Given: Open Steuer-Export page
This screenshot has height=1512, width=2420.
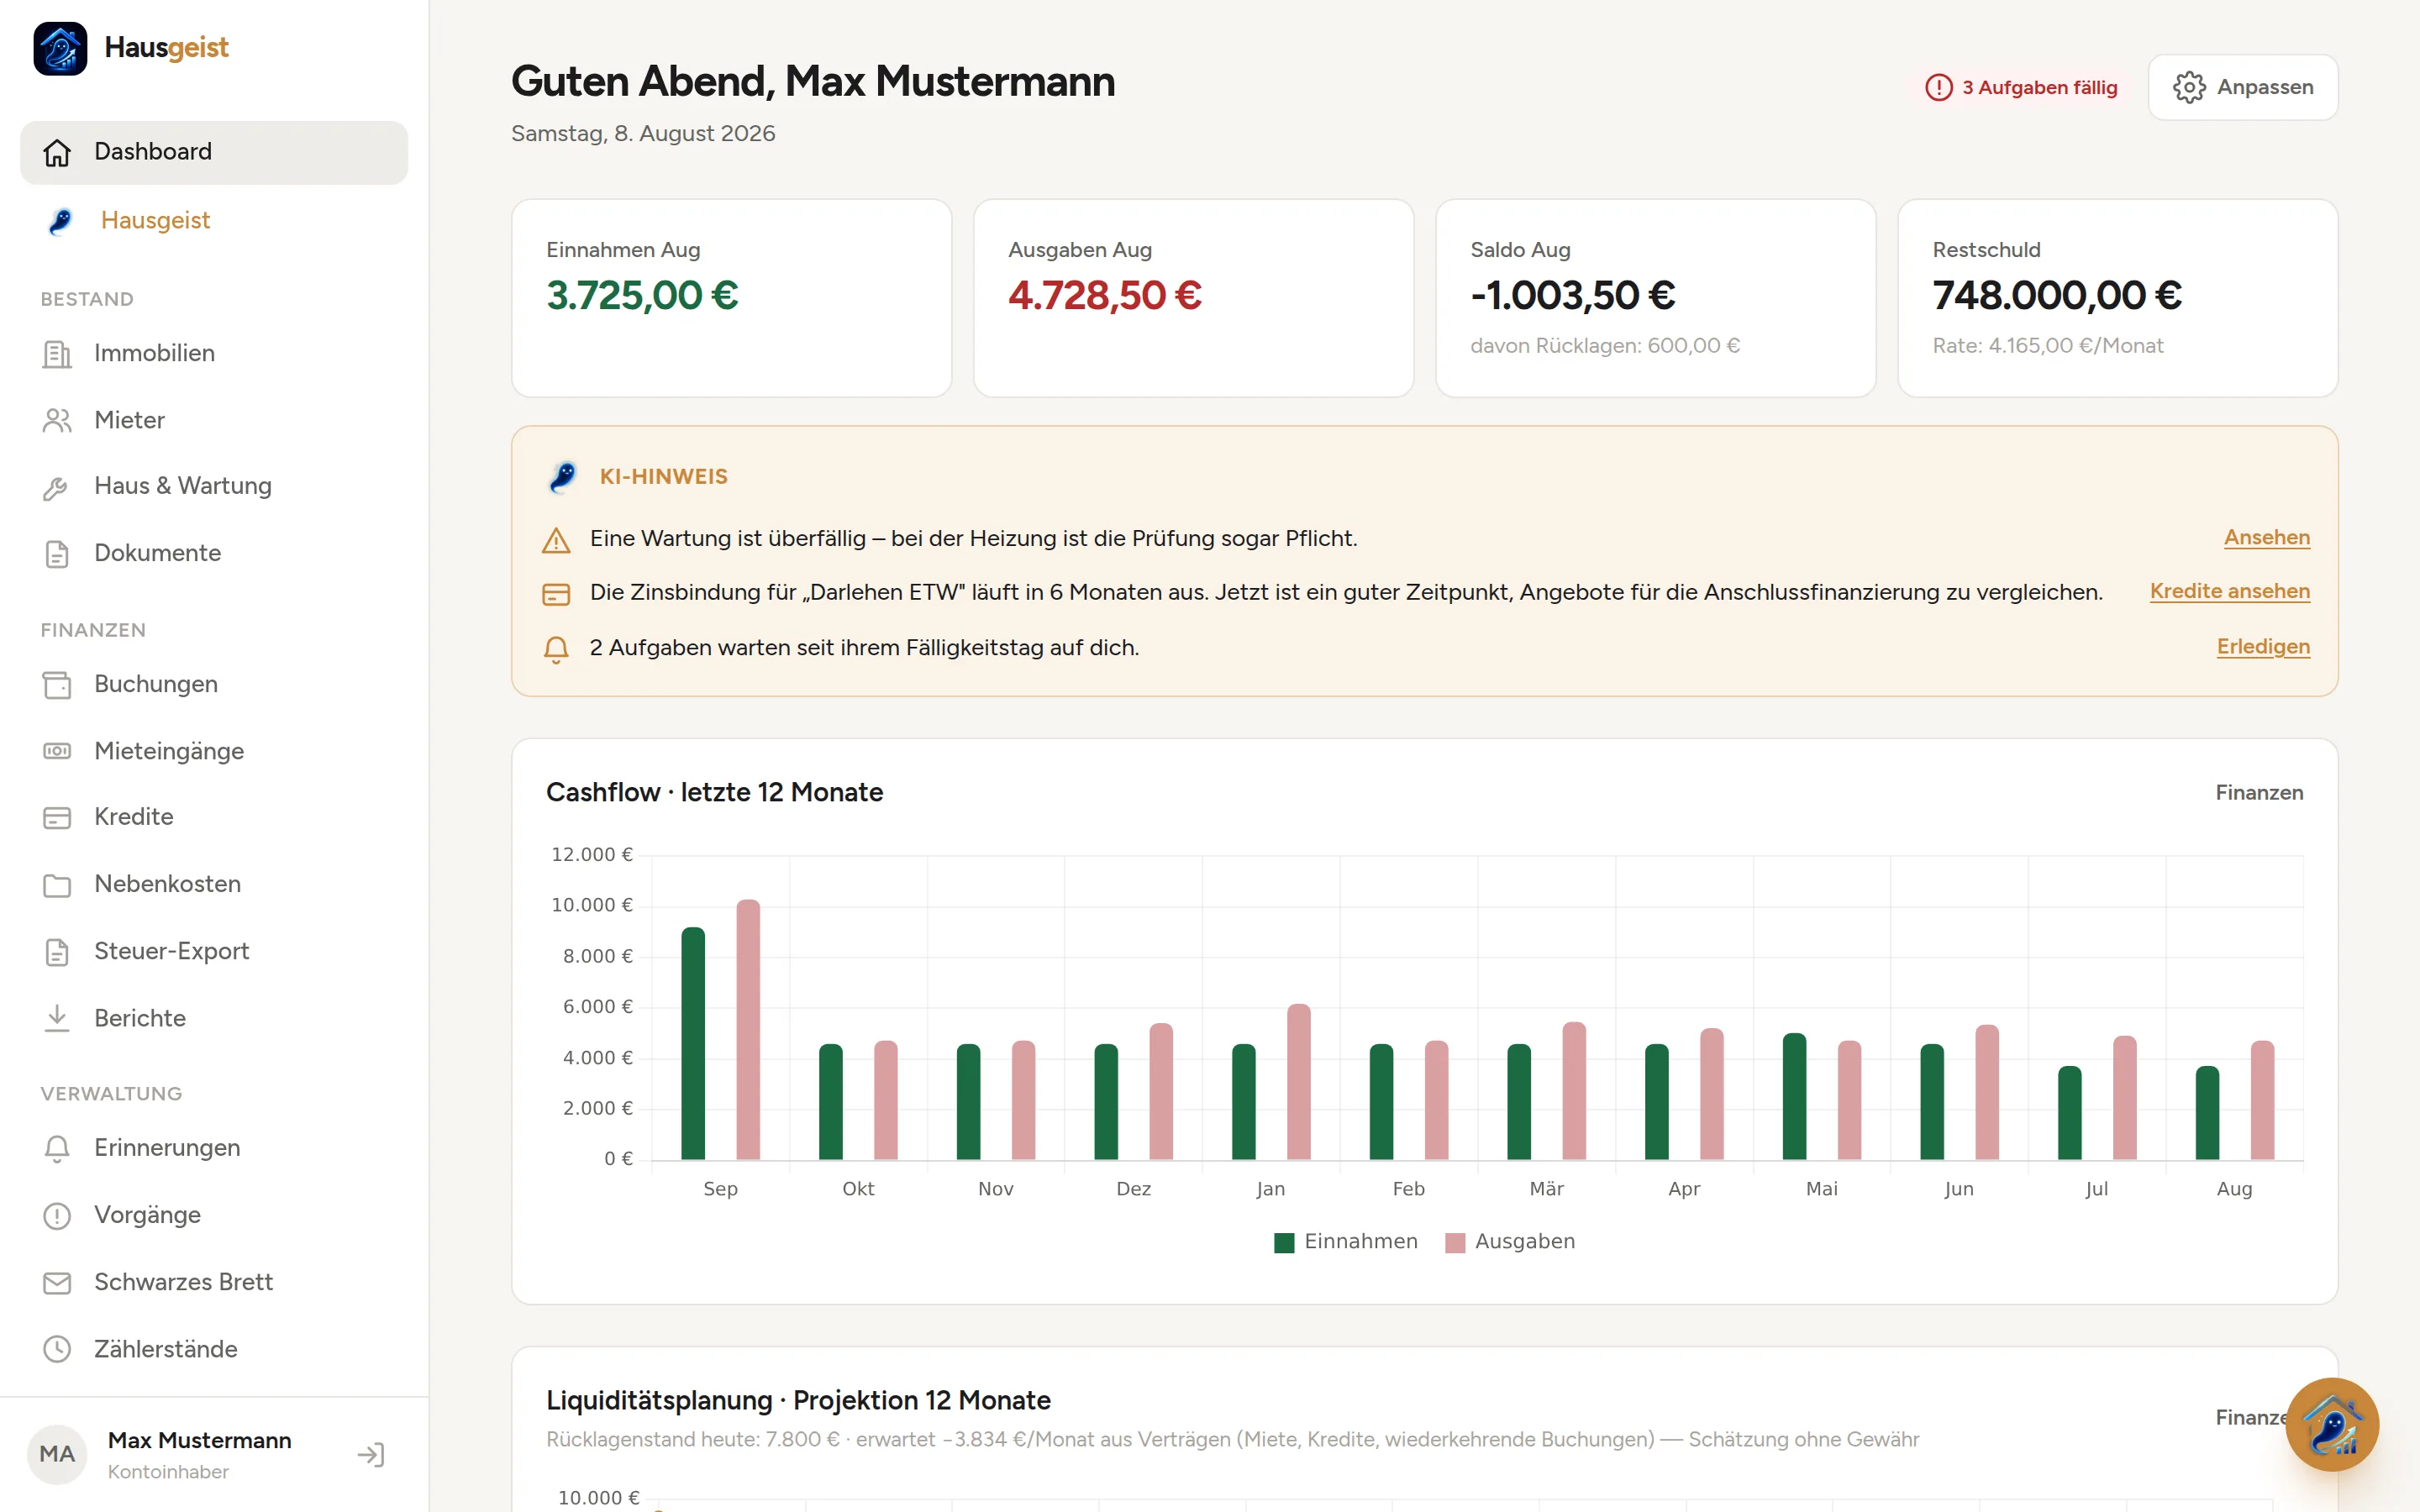Looking at the screenshot, I should [214, 952].
